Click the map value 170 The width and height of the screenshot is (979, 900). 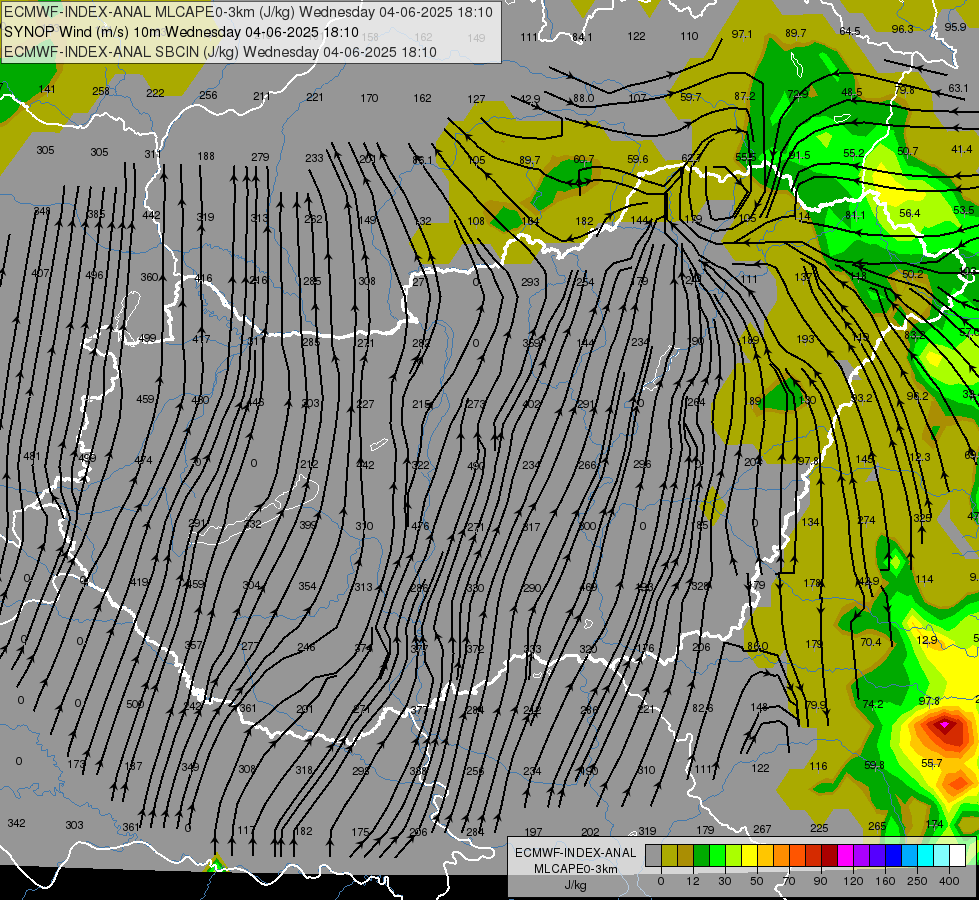click(369, 97)
